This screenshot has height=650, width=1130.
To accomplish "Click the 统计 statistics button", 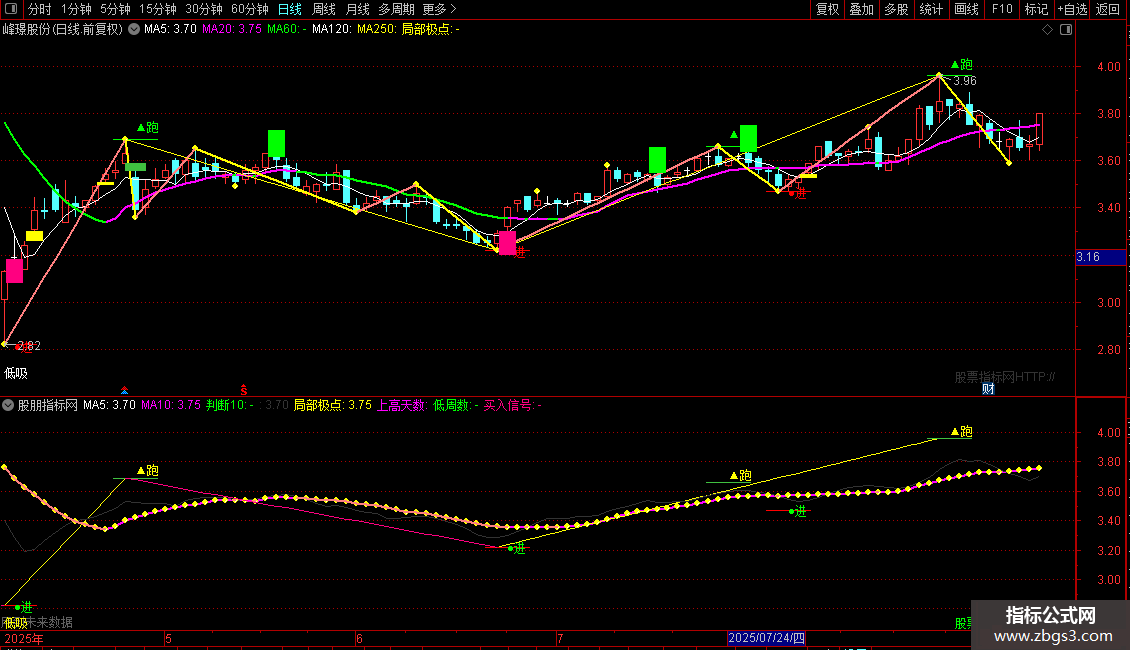I will click(x=931, y=9).
